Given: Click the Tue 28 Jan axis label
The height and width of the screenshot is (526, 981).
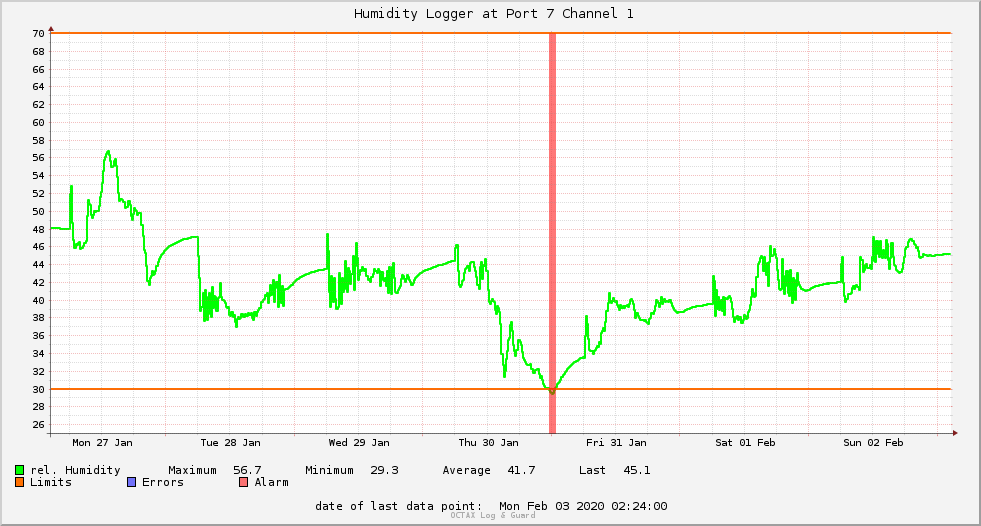Looking at the screenshot, I should (x=230, y=443).
